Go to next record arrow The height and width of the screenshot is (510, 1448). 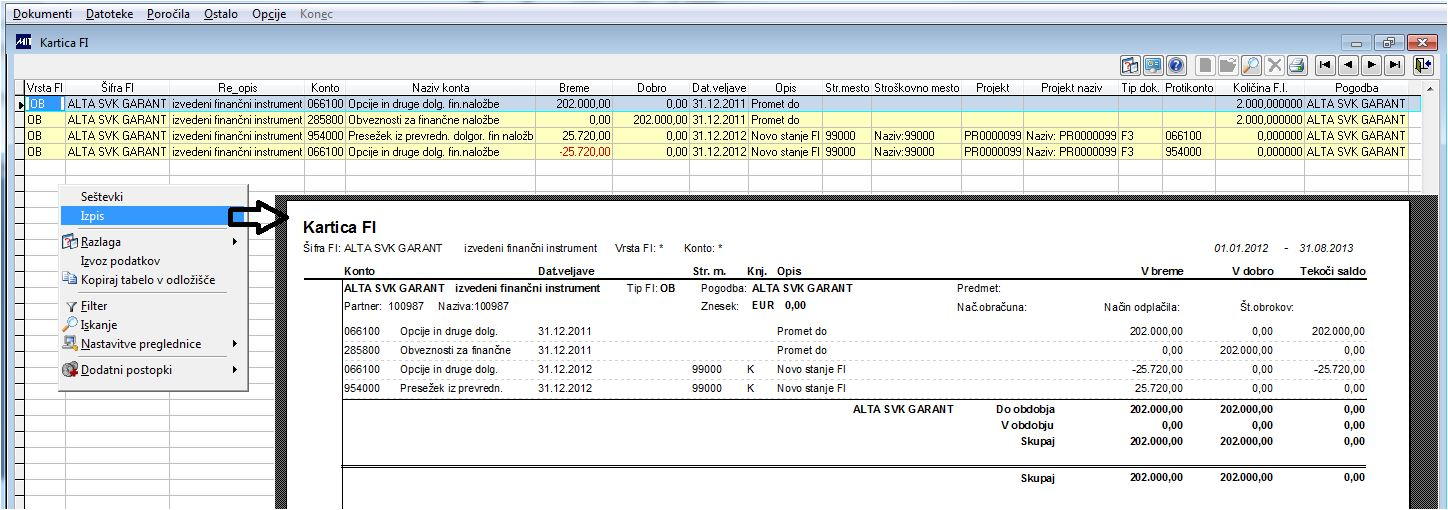coord(1372,65)
